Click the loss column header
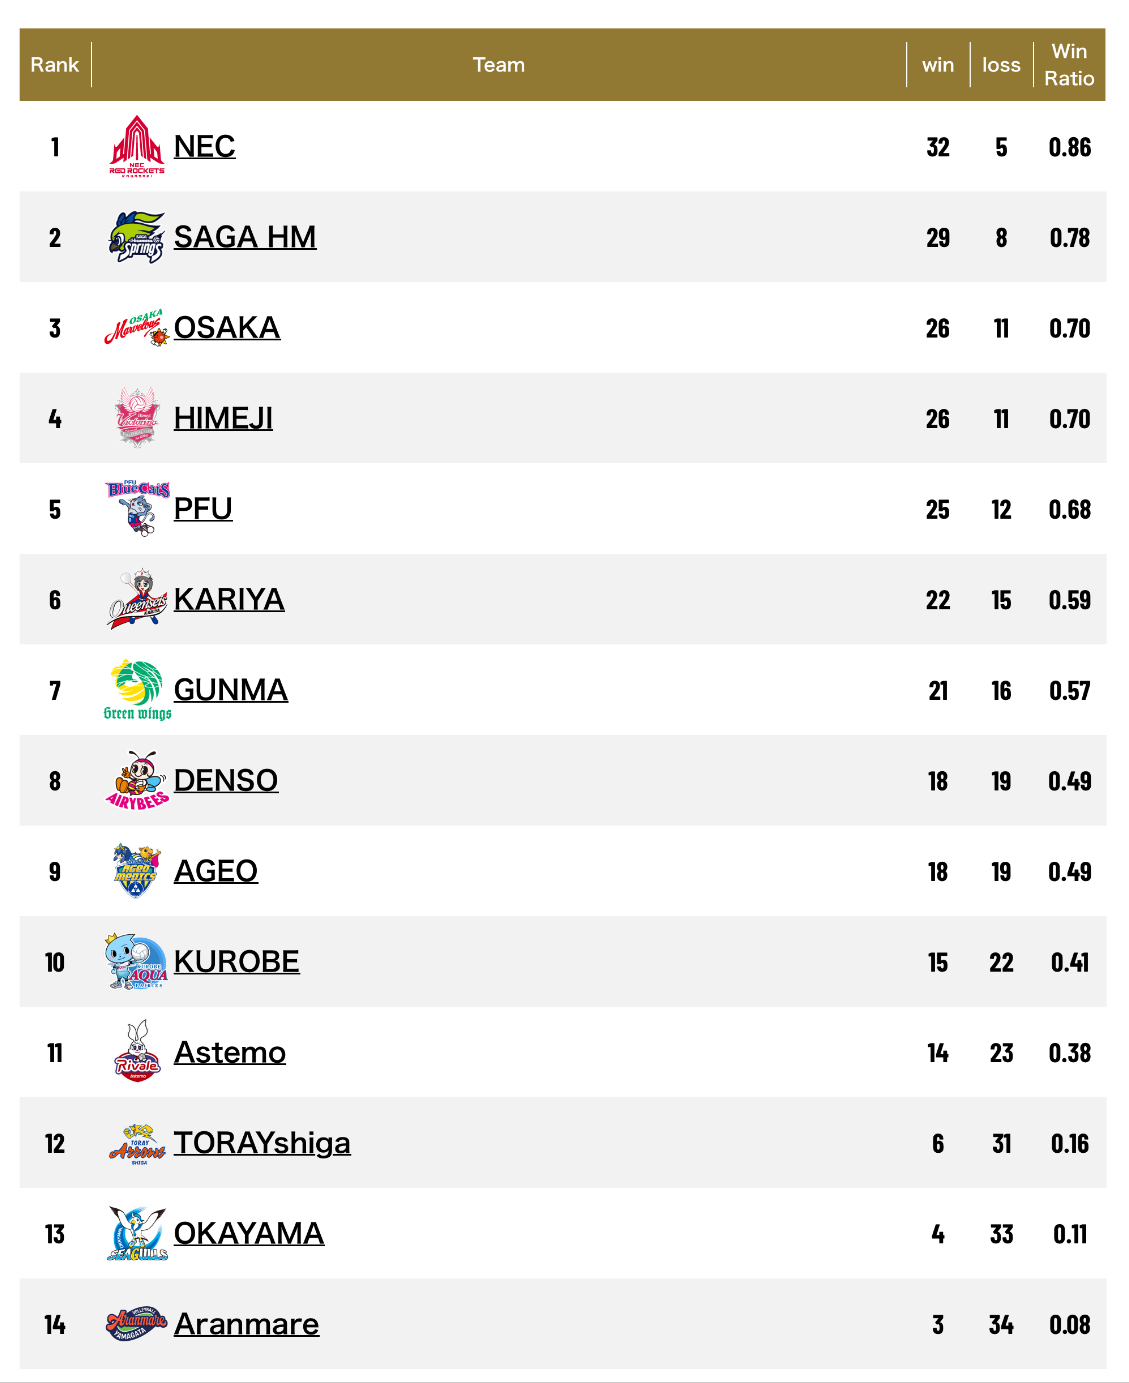This screenshot has width=1129, height=1383. [x=1001, y=65]
